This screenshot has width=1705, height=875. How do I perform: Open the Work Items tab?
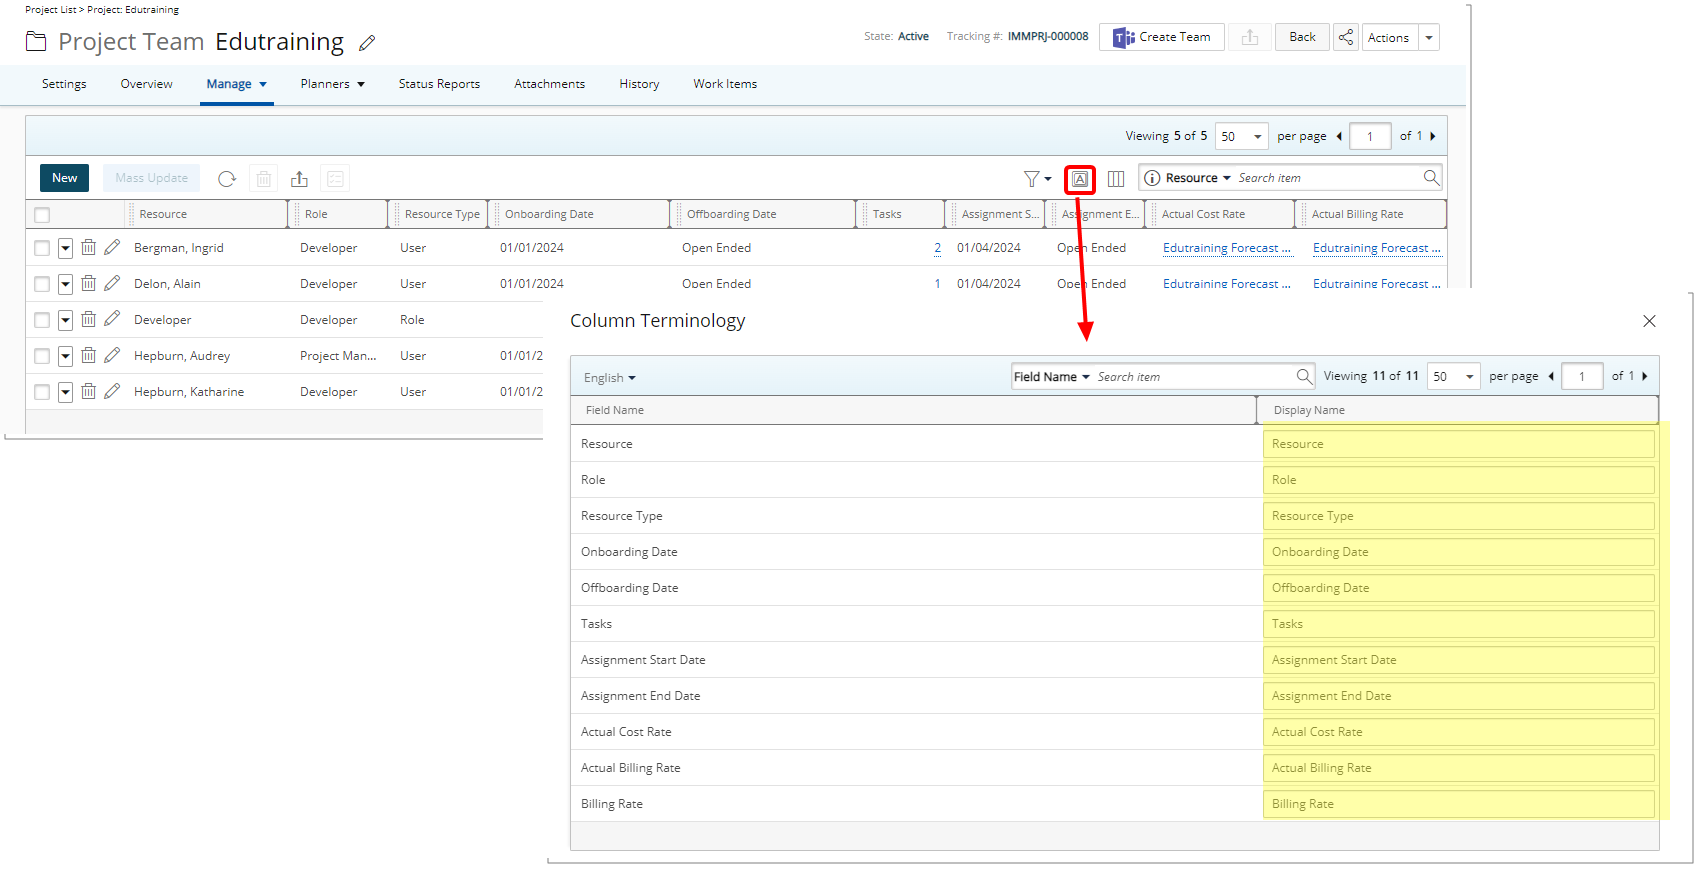tap(725, 84)
